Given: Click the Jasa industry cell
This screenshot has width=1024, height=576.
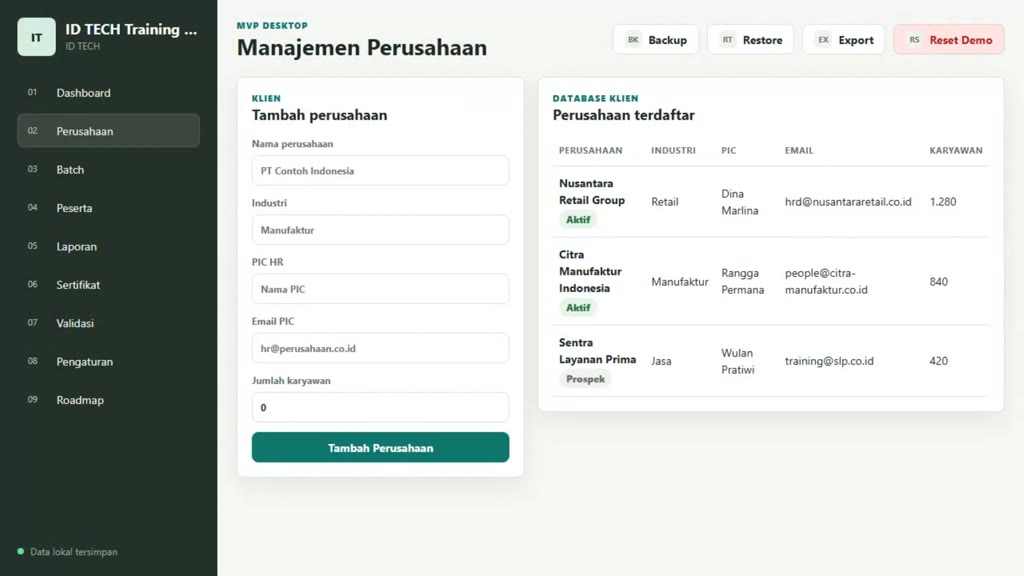Looking at the screenshot, I should [x=661, y=360].
